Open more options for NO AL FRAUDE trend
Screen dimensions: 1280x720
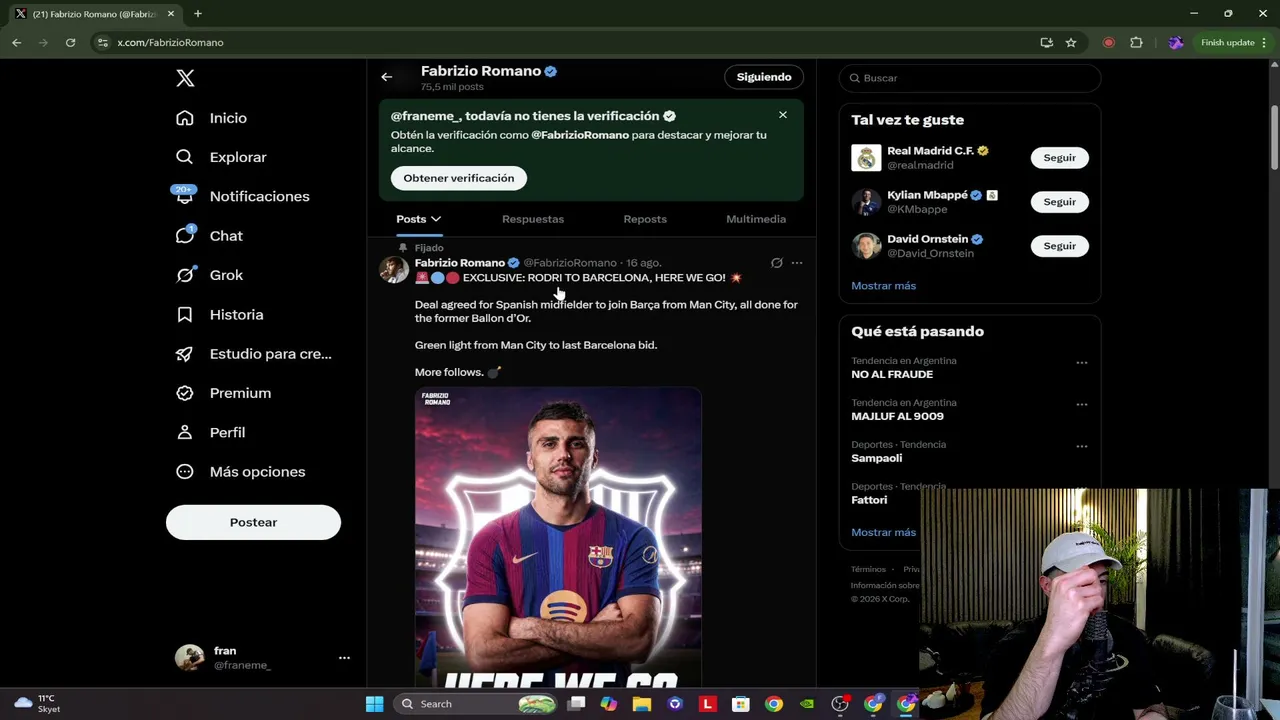point(1081,362)
